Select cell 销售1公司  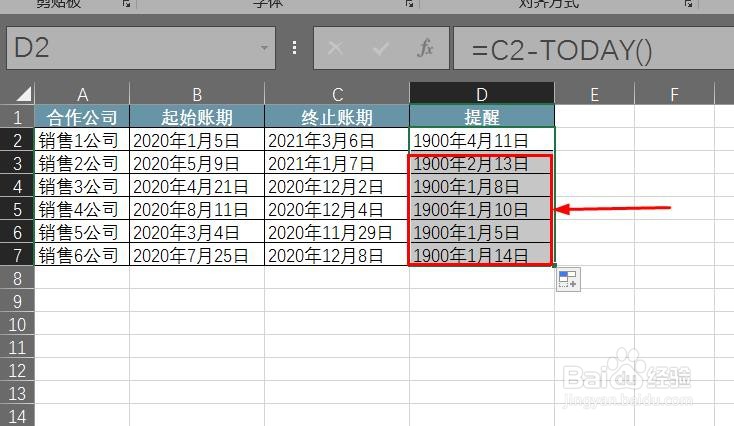(82, 140)
